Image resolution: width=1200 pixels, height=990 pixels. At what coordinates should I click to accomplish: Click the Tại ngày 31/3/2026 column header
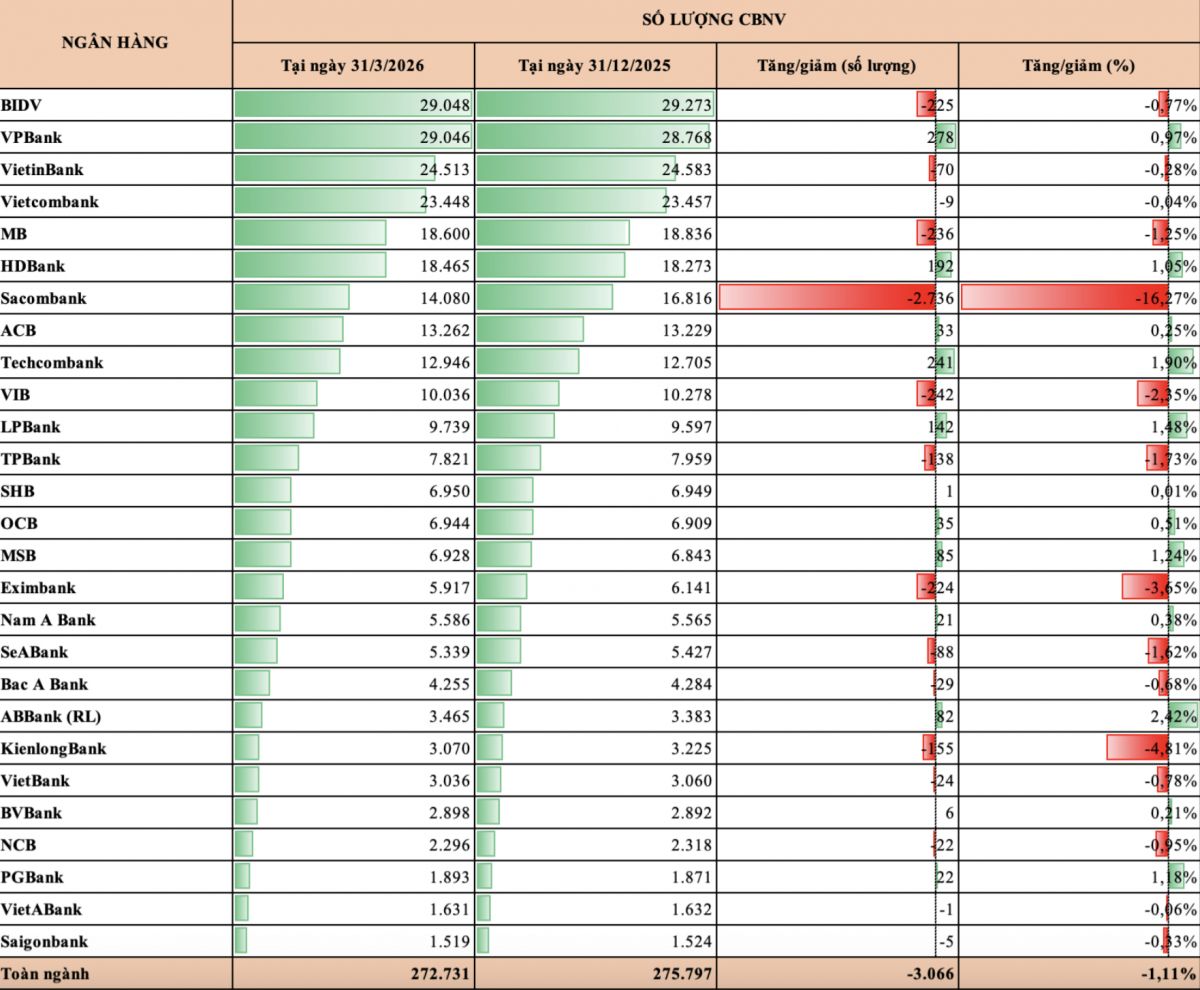[354, 65]
